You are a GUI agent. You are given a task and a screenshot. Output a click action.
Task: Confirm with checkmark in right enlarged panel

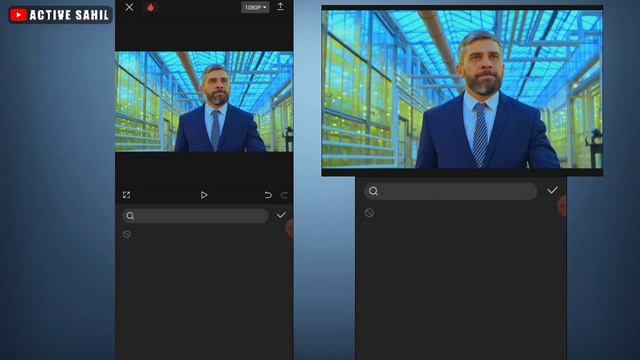click(x=552, y=190)
